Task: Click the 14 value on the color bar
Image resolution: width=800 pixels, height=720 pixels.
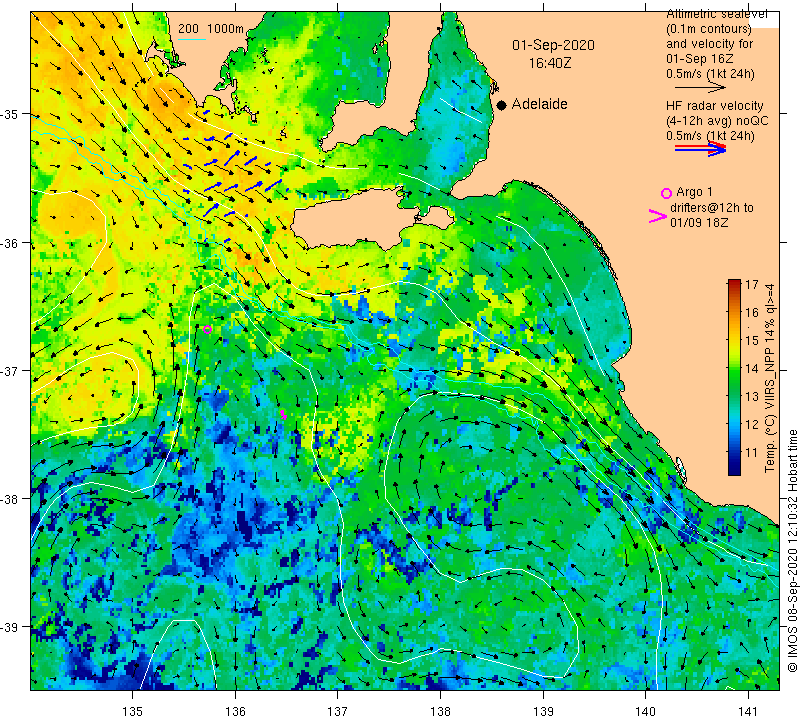Action: pos(752,368)
